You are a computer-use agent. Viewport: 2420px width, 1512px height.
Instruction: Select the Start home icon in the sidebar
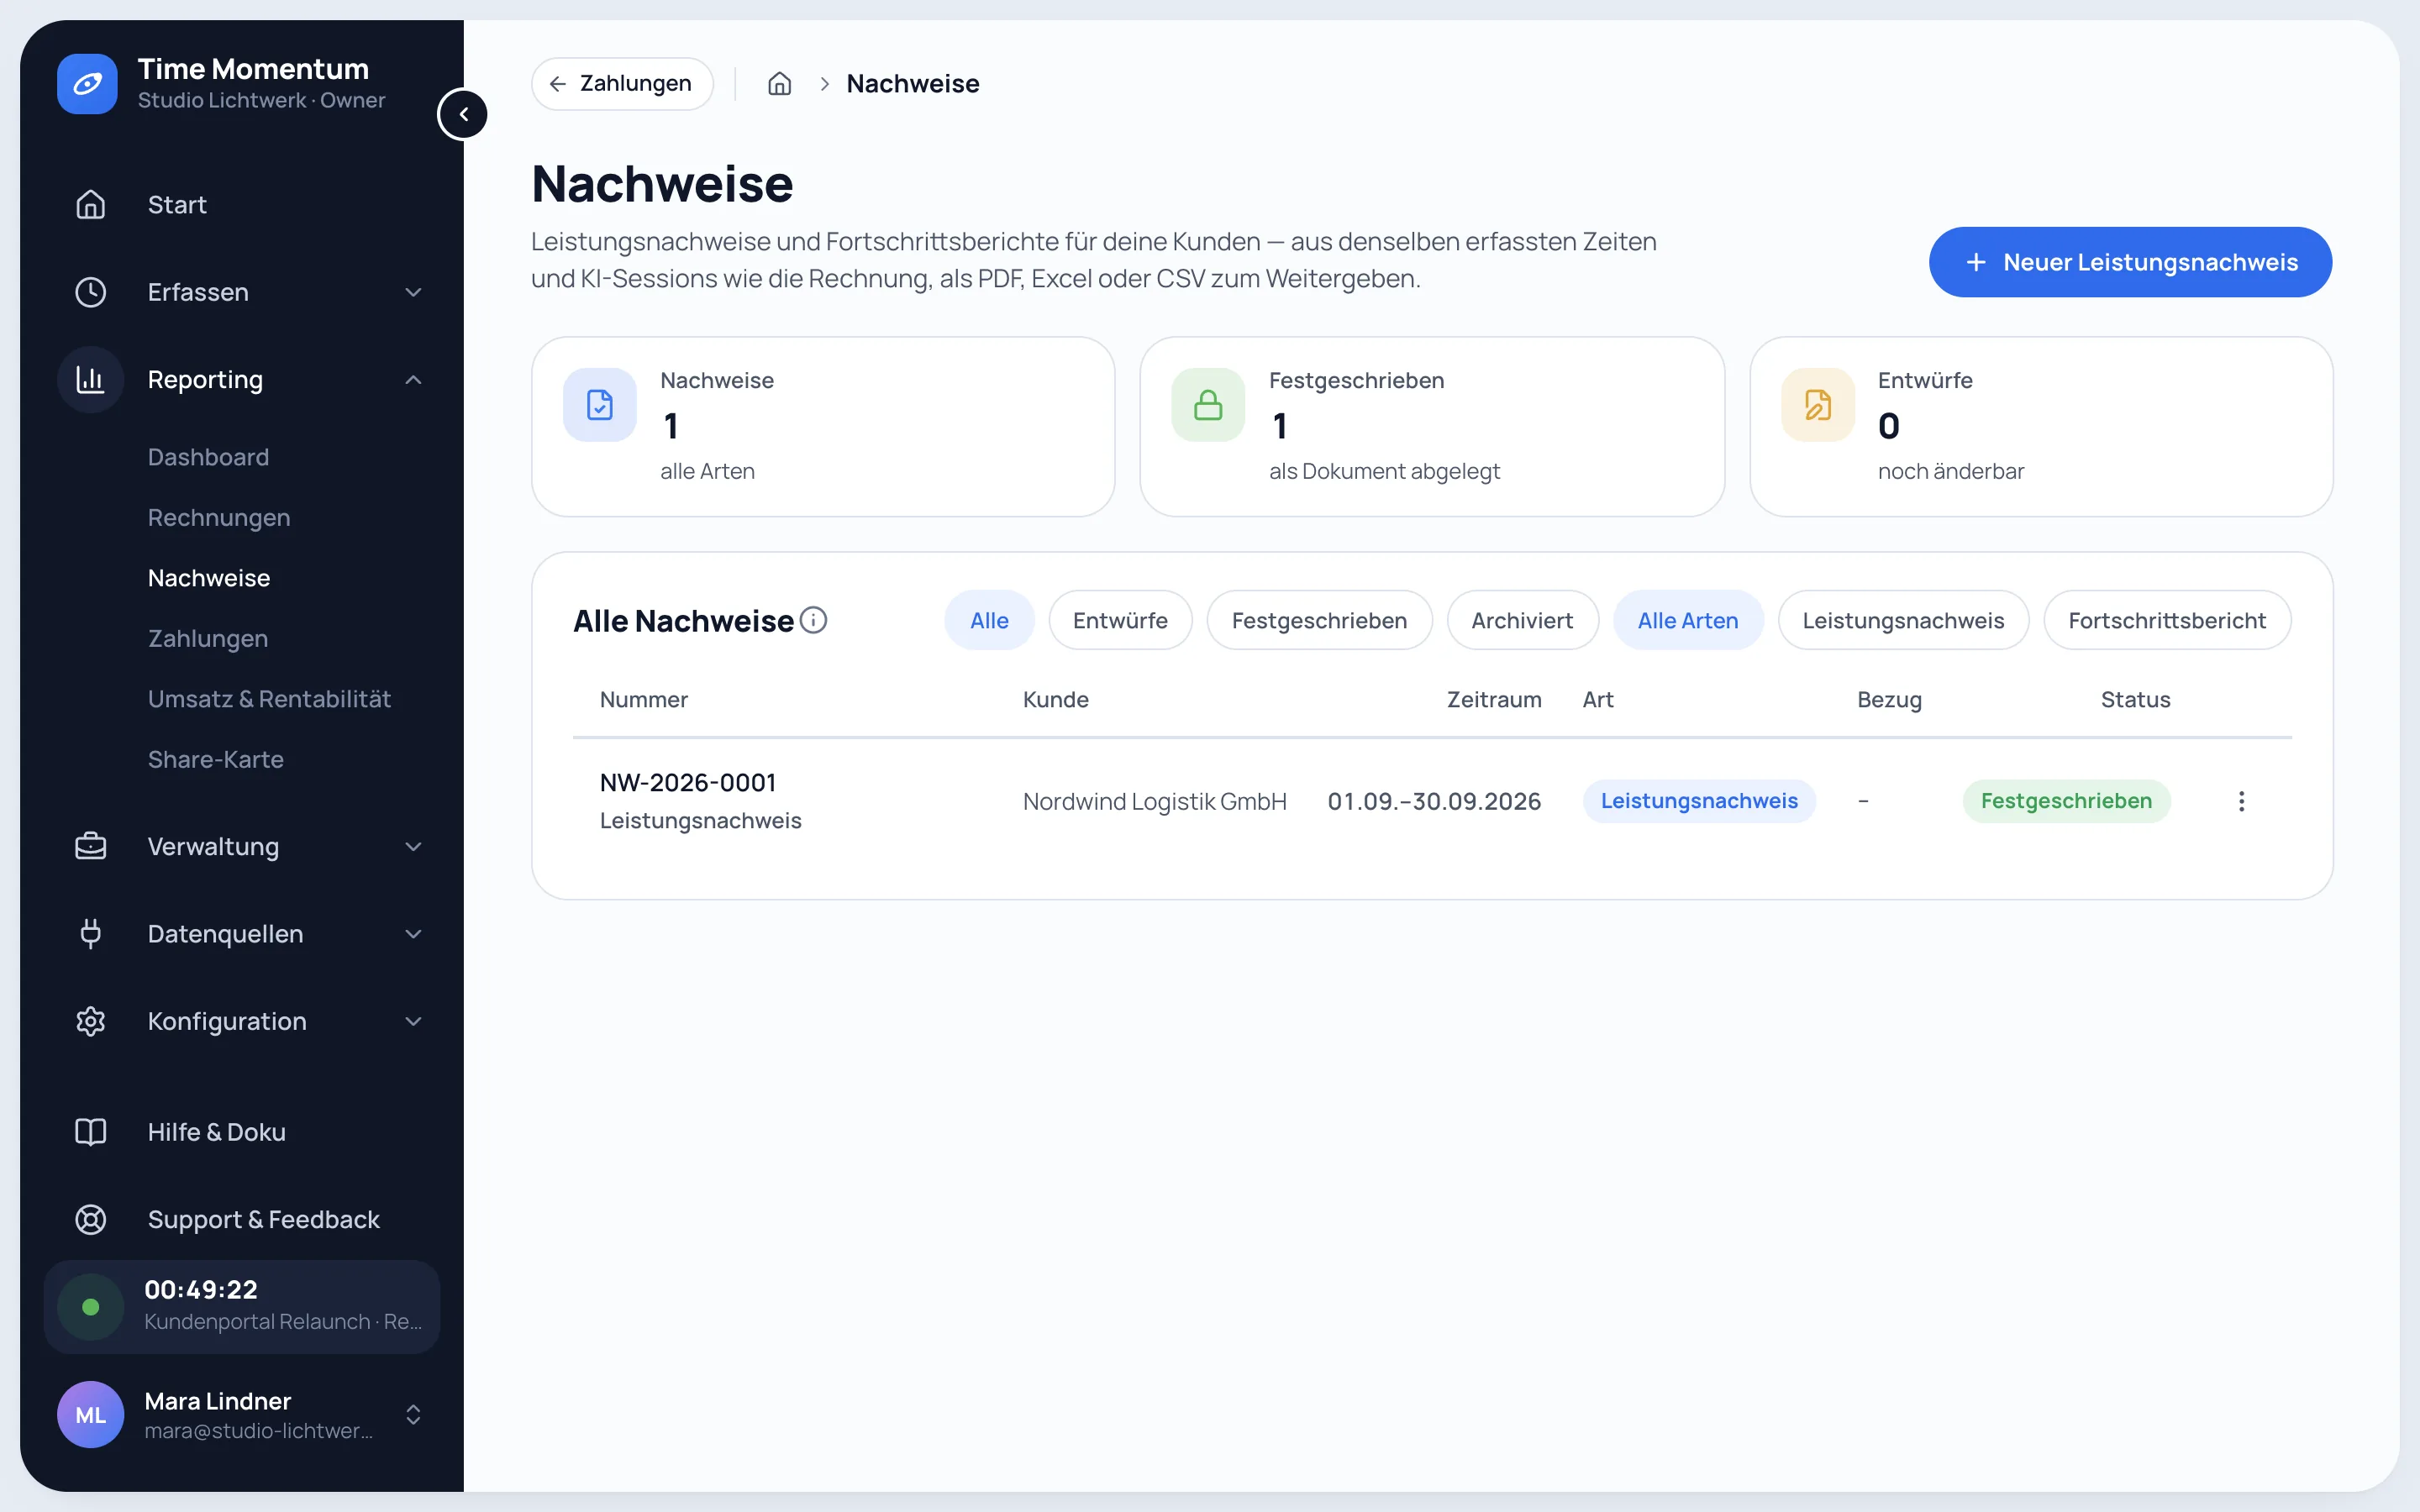coord(90,204)
